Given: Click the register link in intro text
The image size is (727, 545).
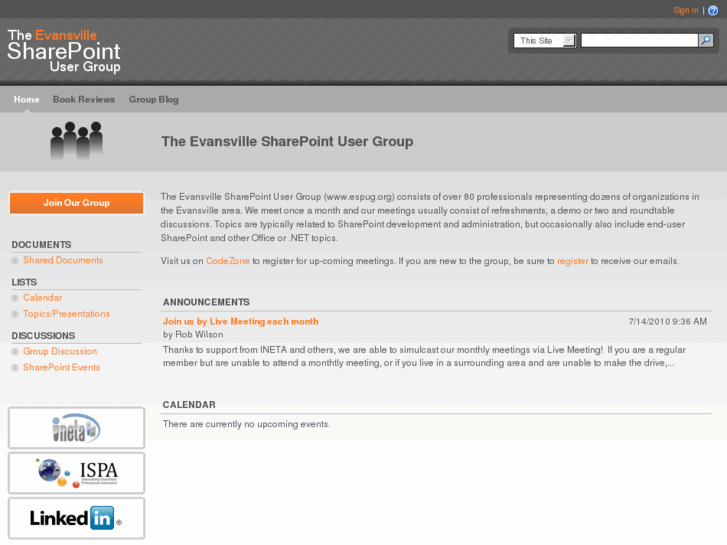Looking at the screenshot, I should (573, 261).
